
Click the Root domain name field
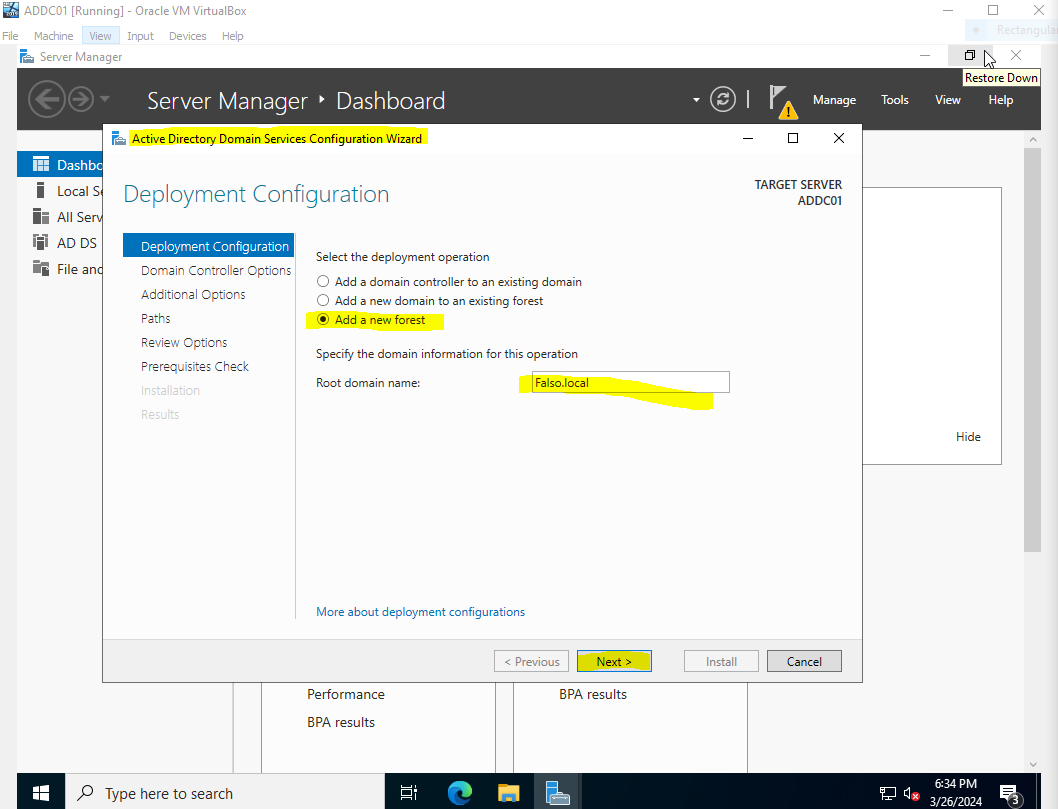(x=630, y=383)
